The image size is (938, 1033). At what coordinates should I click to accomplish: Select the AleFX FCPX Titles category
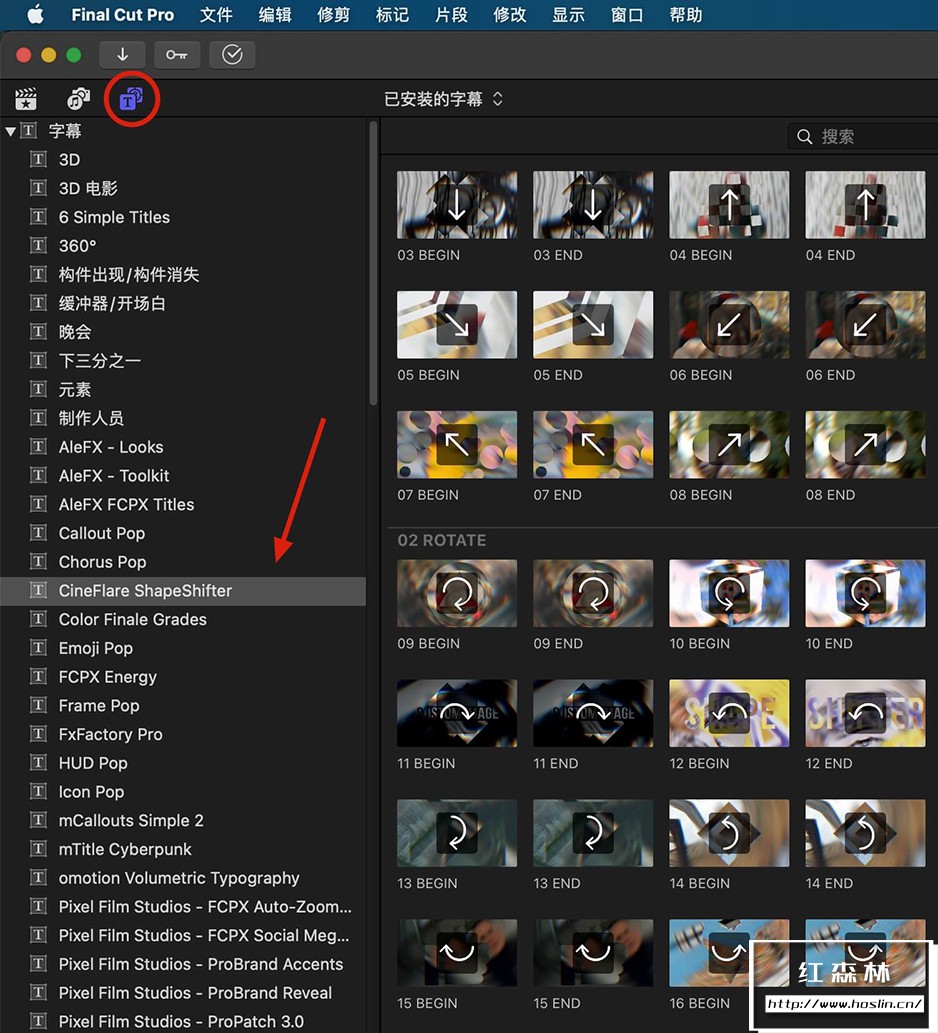[183, 505]
